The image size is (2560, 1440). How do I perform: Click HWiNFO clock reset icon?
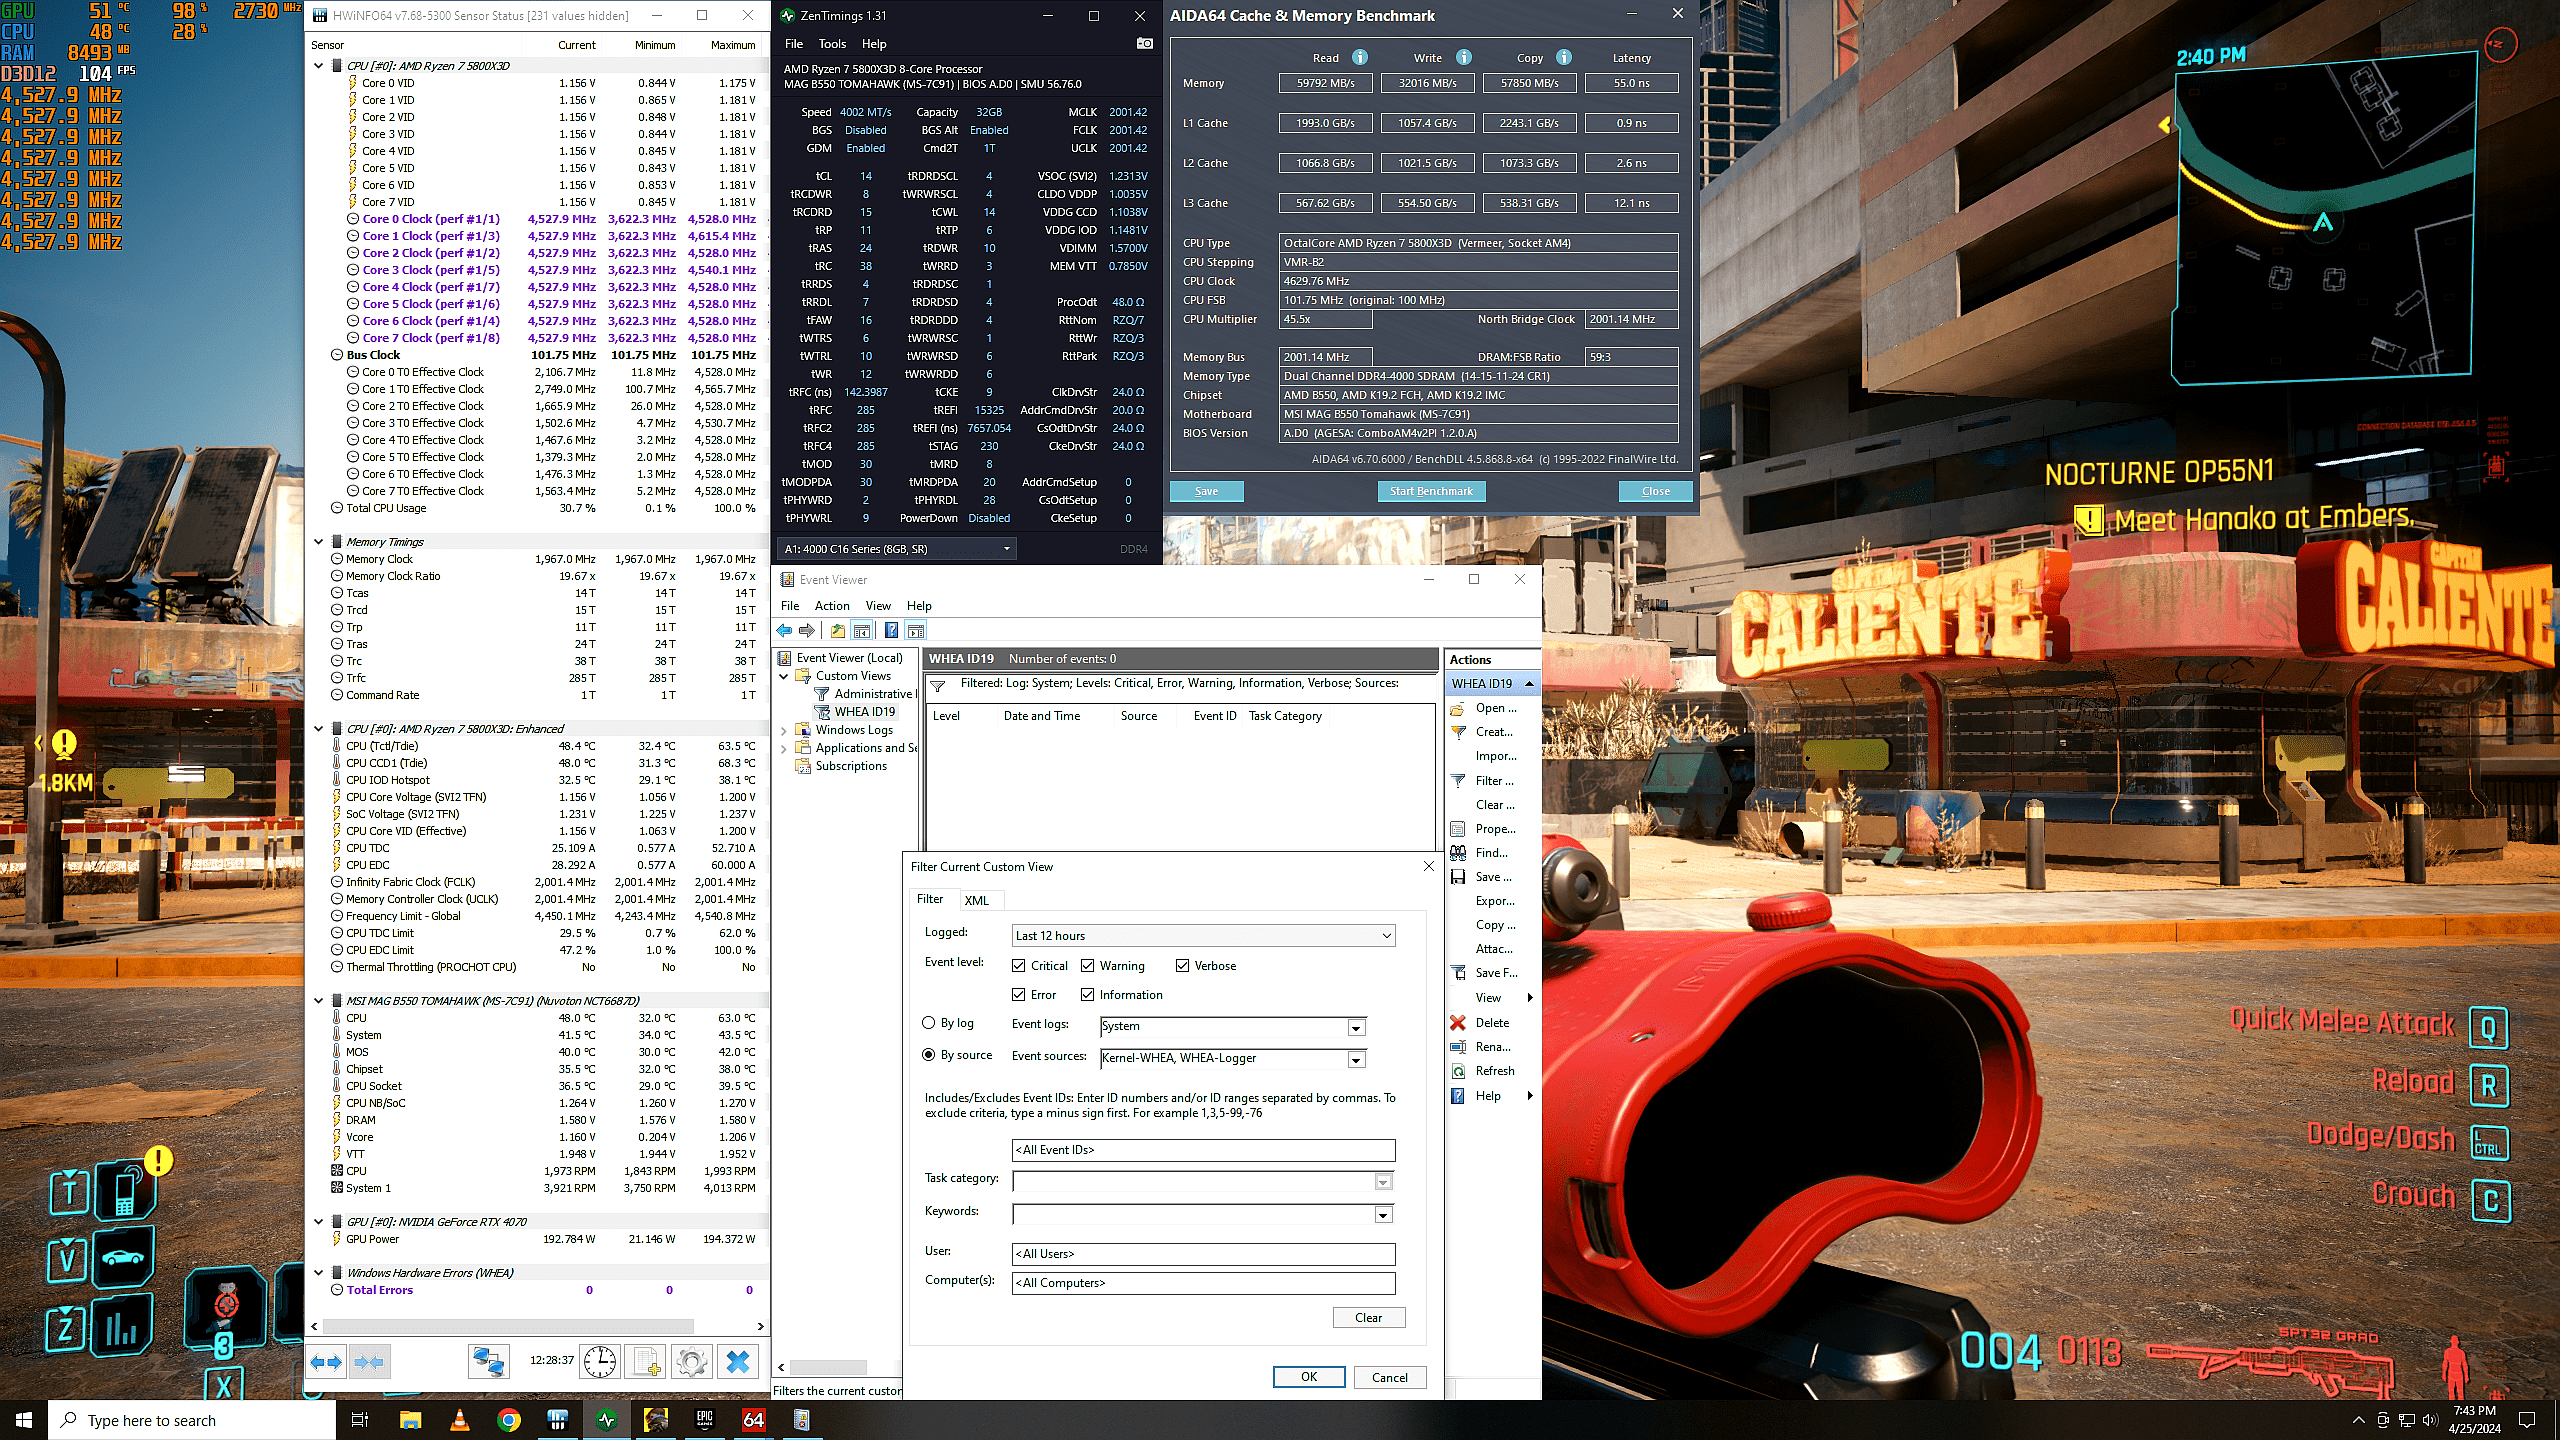pos(600,1361)
